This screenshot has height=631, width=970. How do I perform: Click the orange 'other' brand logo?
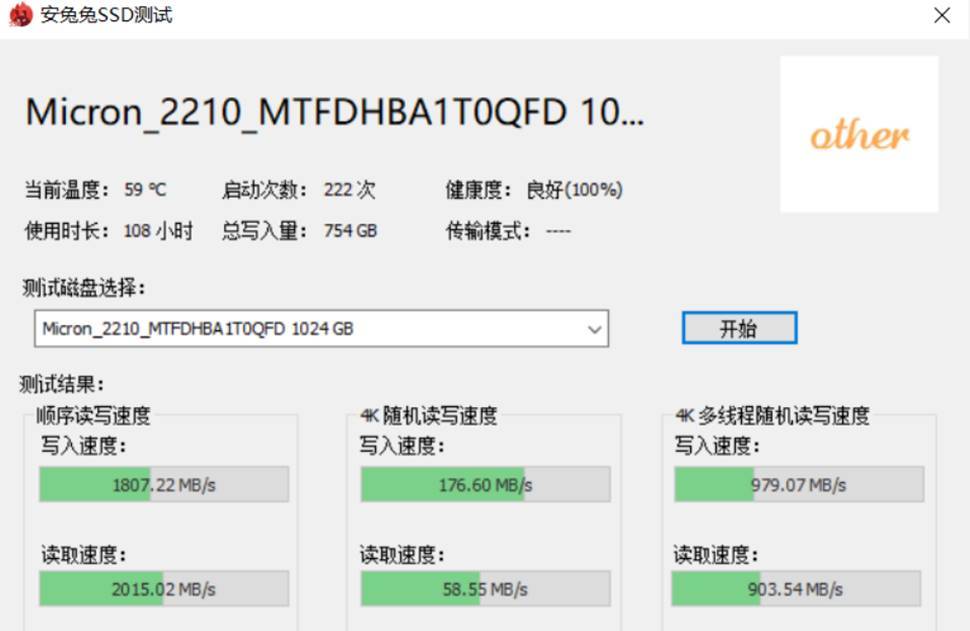tap(859, 134)
